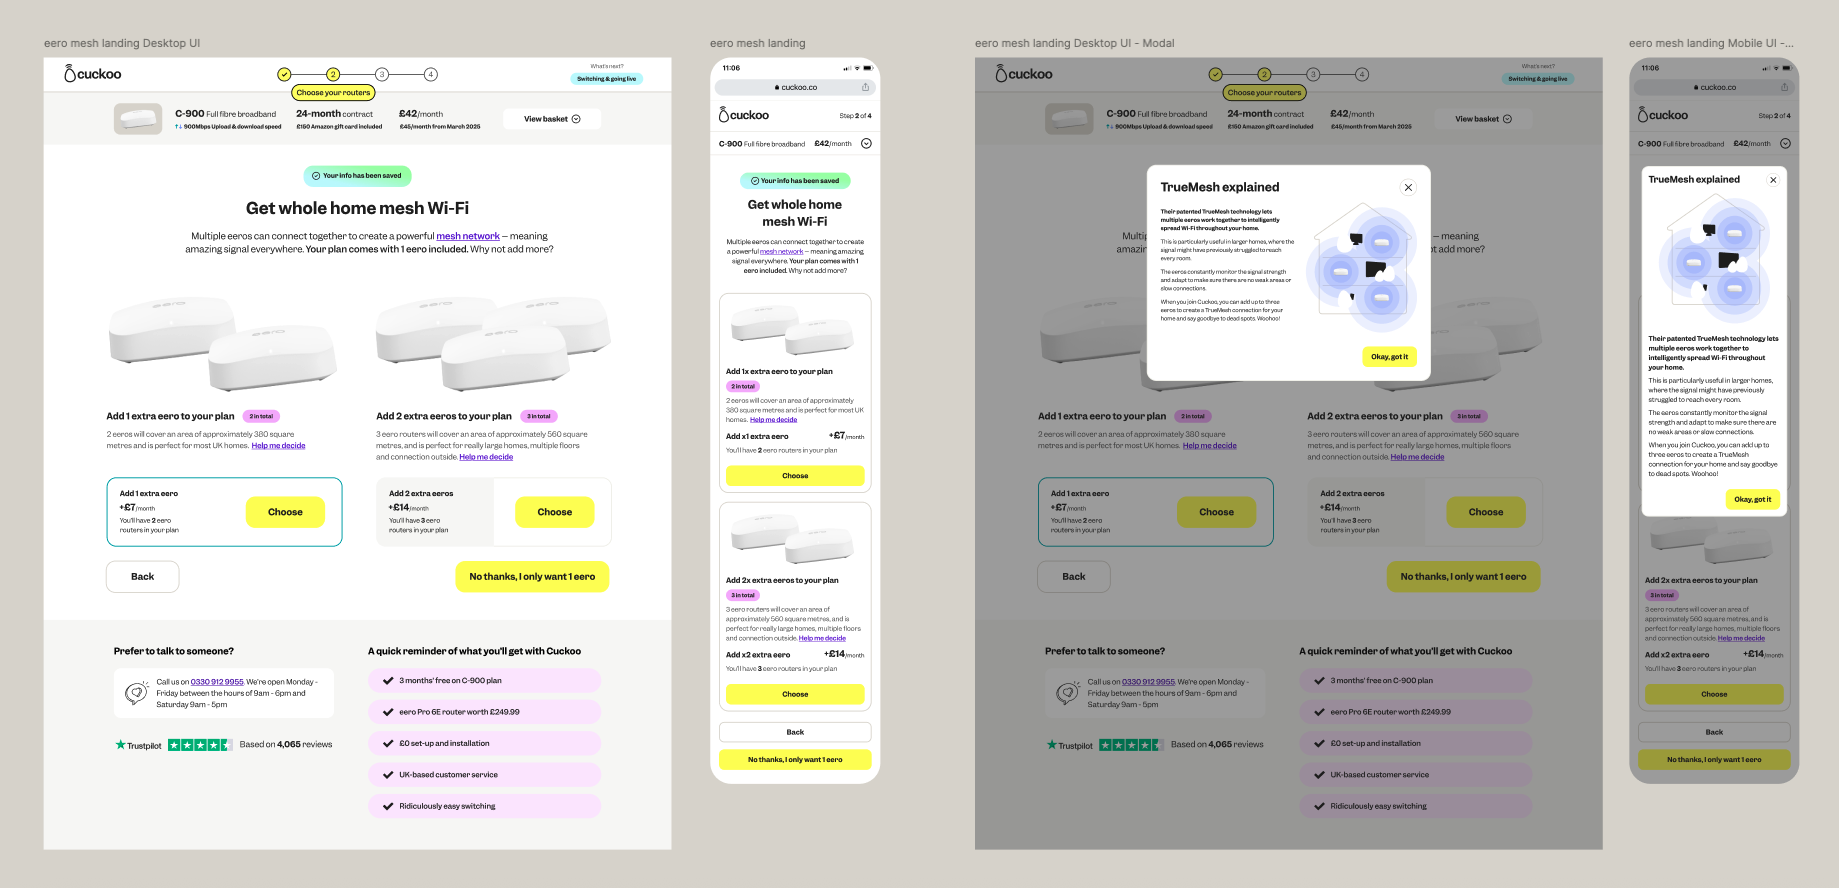
Task: Click the battery icon in mobile landing status bar
Action: click(867, 68)
